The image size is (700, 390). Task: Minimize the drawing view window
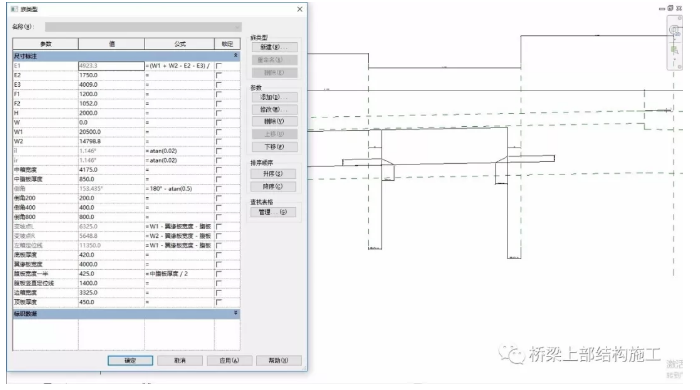(662, 8)
